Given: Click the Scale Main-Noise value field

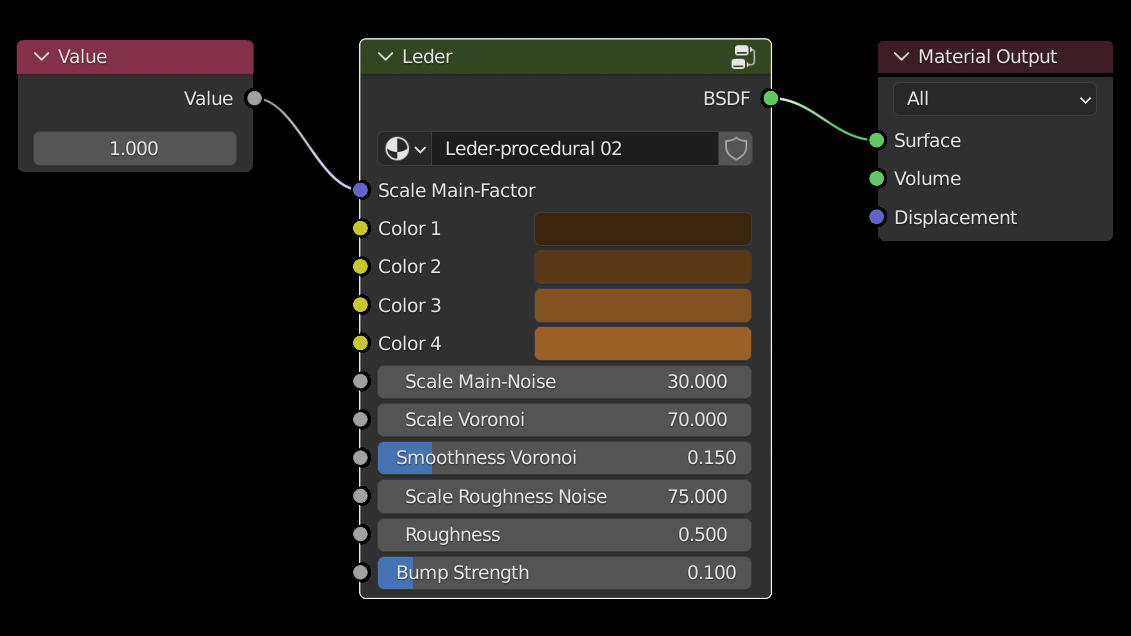Looking at the screenshot, I should tap(564, 382).
